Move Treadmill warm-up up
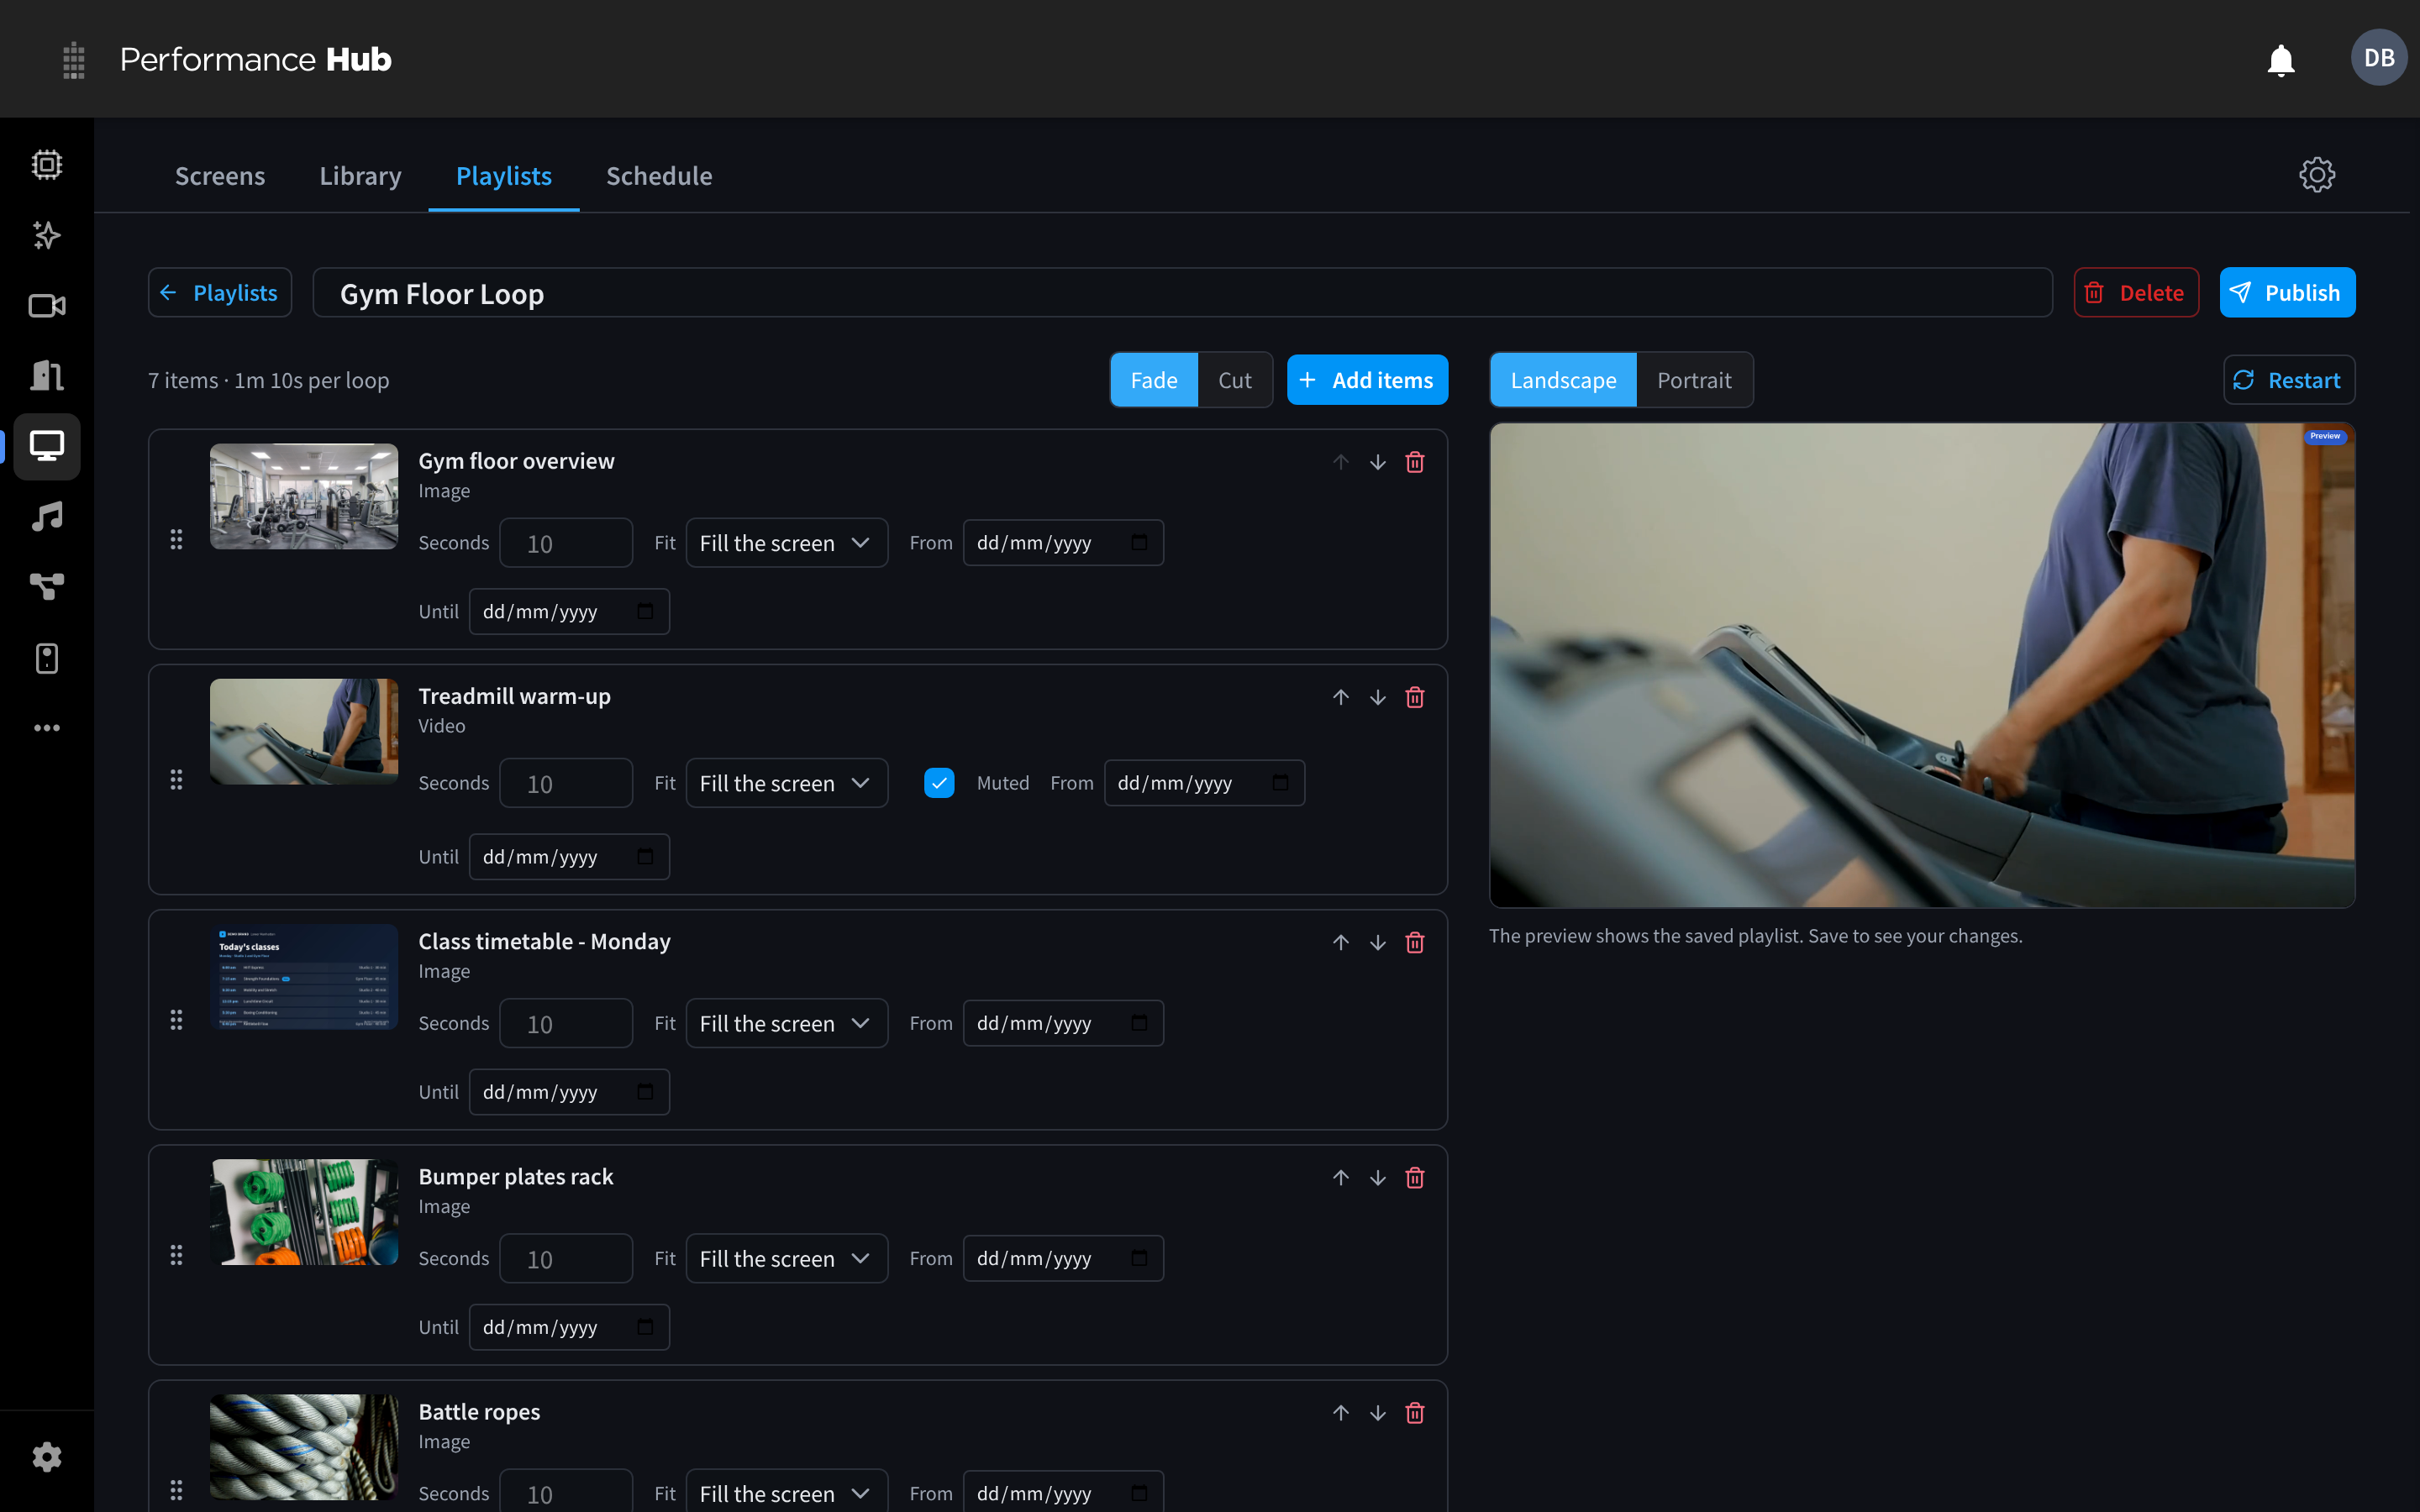The image size is (2420, 1512). pos(1340,697)
